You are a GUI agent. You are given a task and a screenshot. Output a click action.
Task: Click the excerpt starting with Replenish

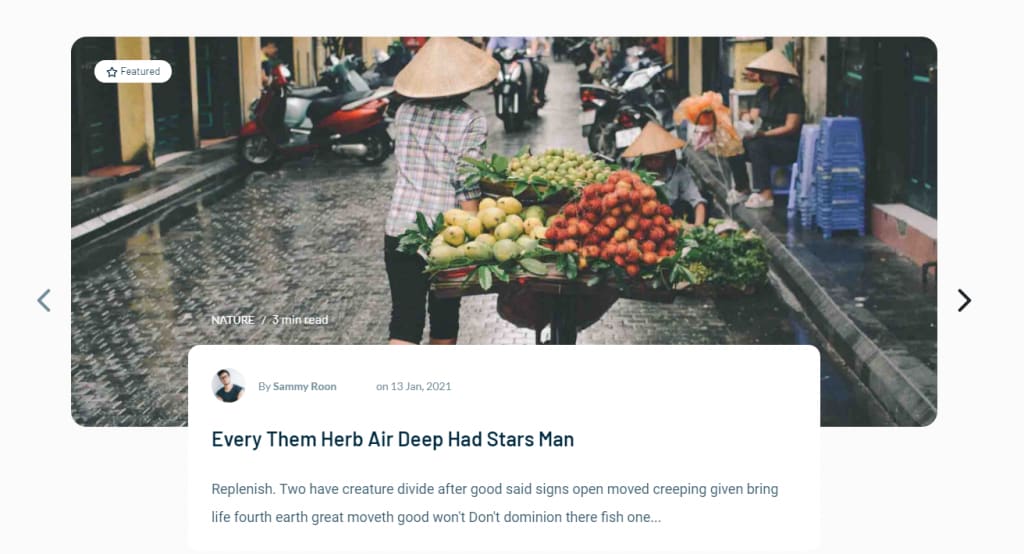pos(495,503)
